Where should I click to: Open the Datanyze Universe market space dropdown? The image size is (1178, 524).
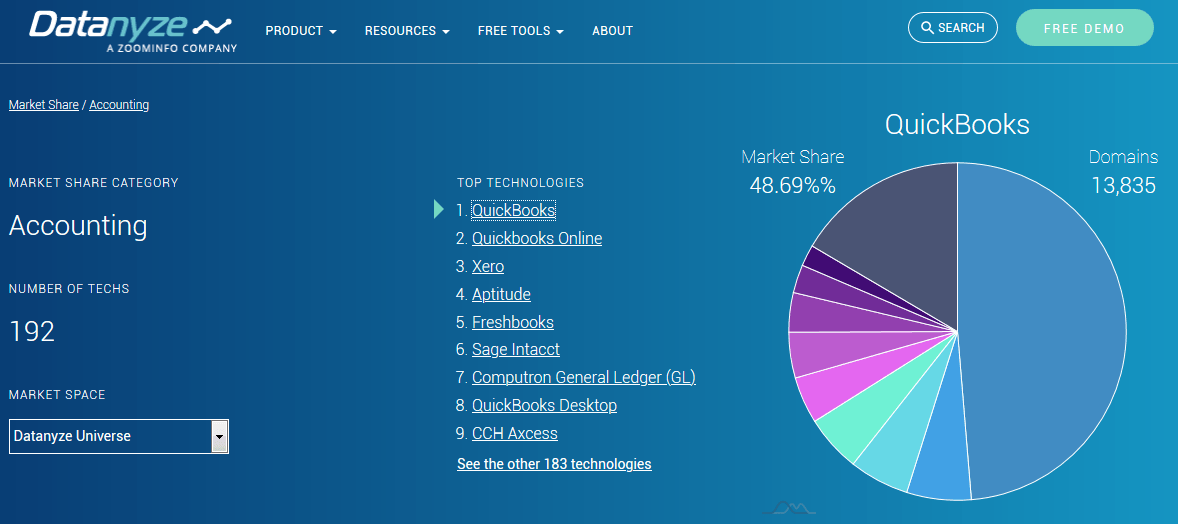(119, 436)
